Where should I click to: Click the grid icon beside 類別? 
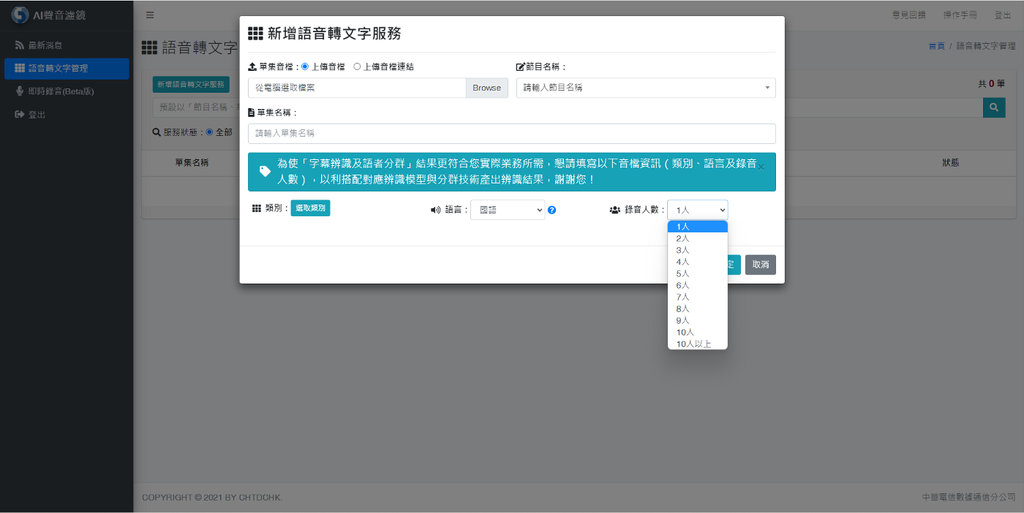[257, 208]
